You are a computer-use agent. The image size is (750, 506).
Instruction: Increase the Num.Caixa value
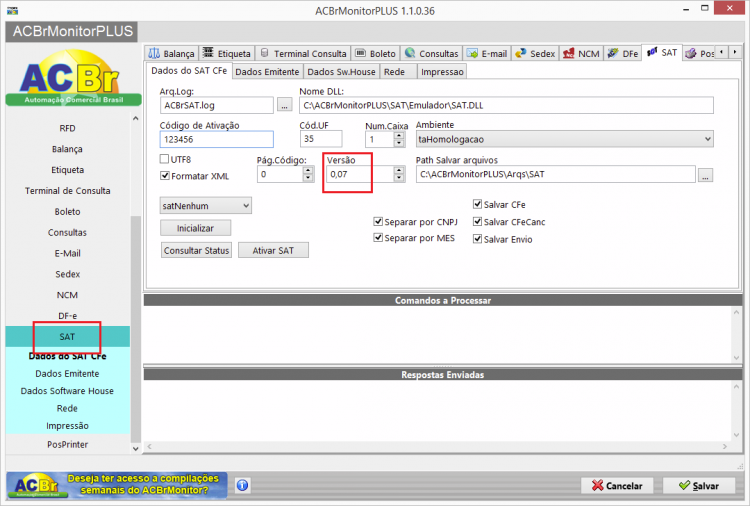tap(399, 135)
